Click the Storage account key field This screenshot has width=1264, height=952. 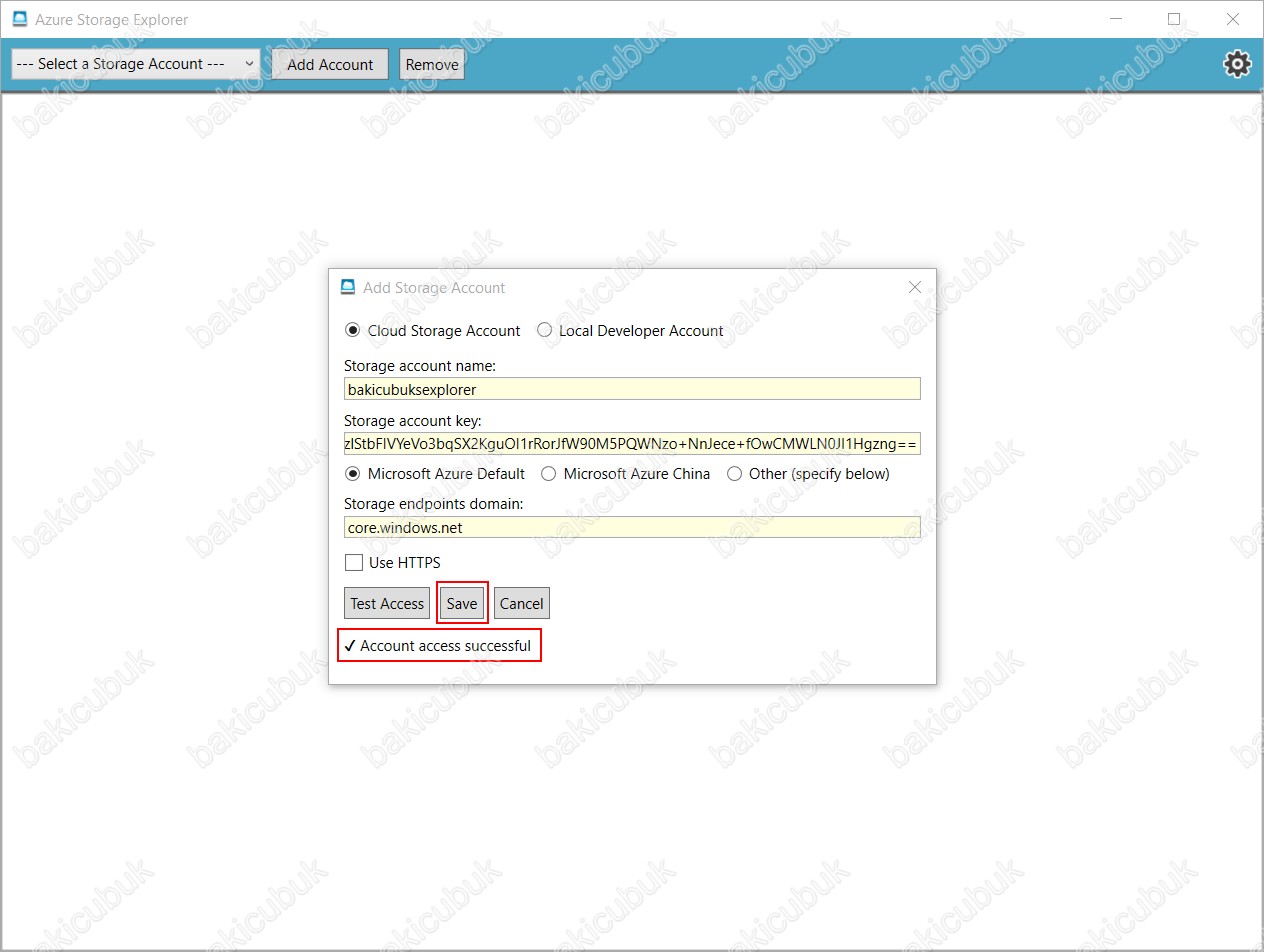pos(632,444)
